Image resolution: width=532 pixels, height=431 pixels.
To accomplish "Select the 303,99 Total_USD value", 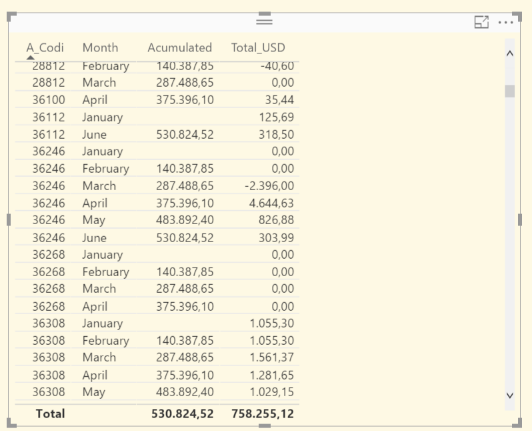I will (277, 238).
